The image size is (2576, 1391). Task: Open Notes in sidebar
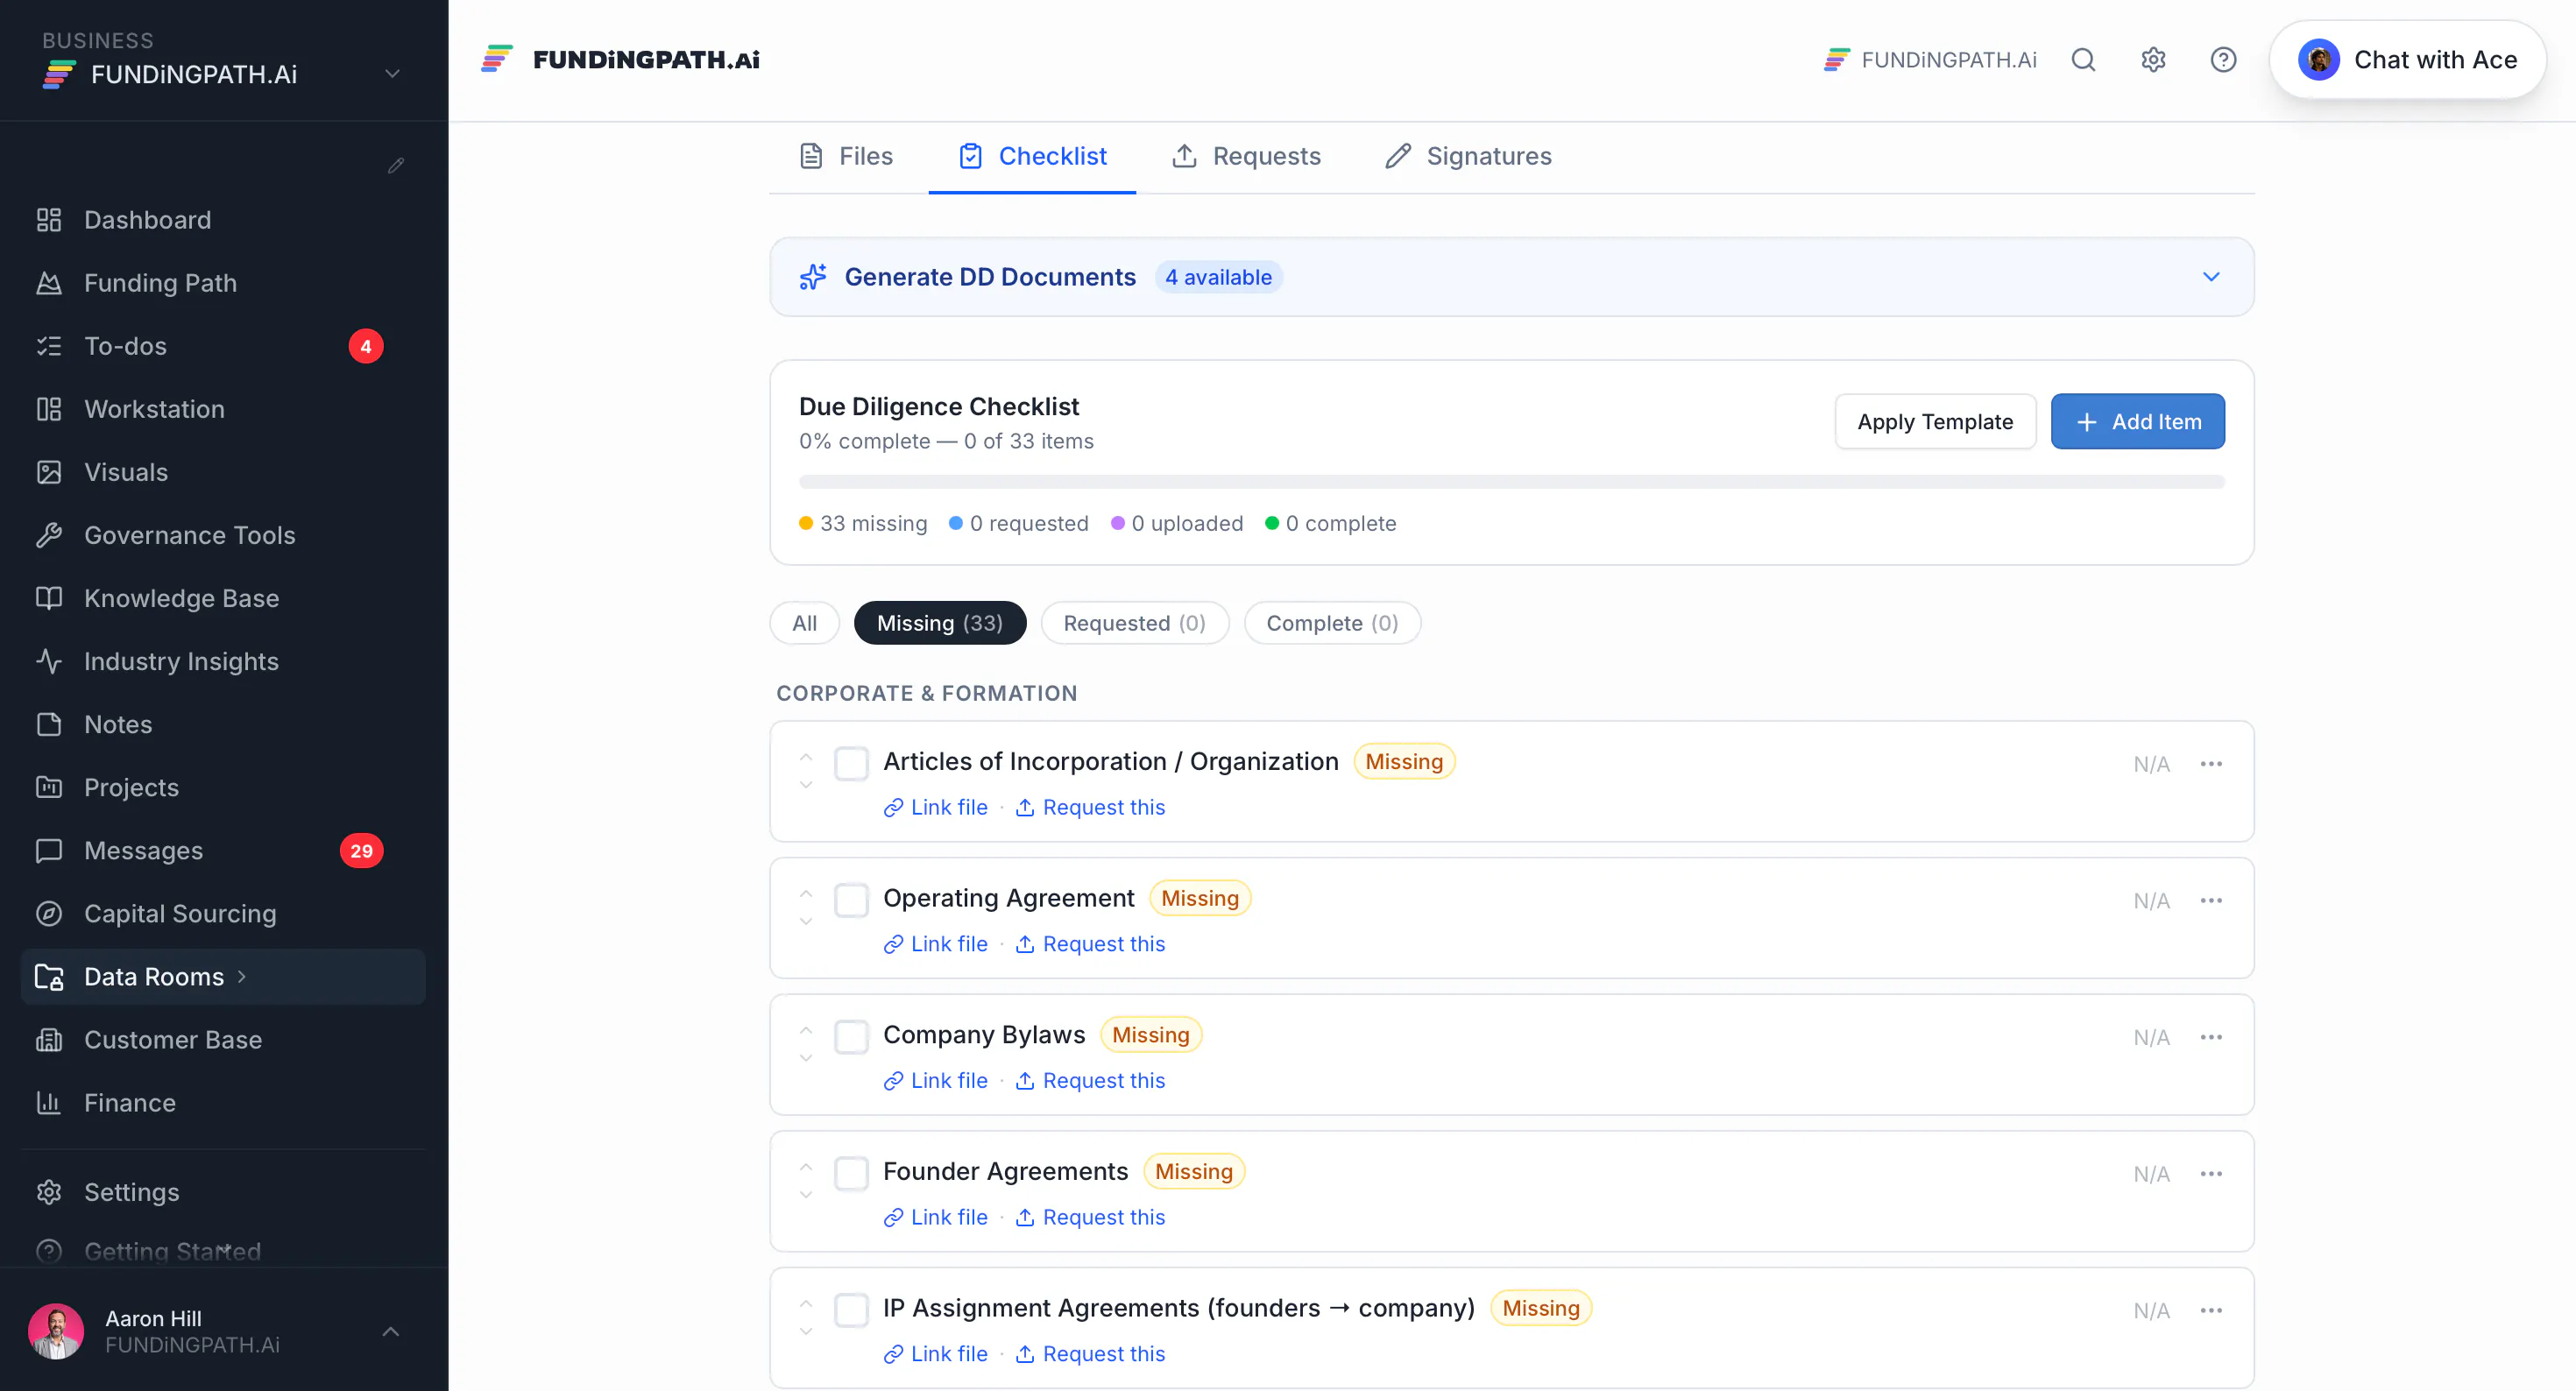point(224,724)
